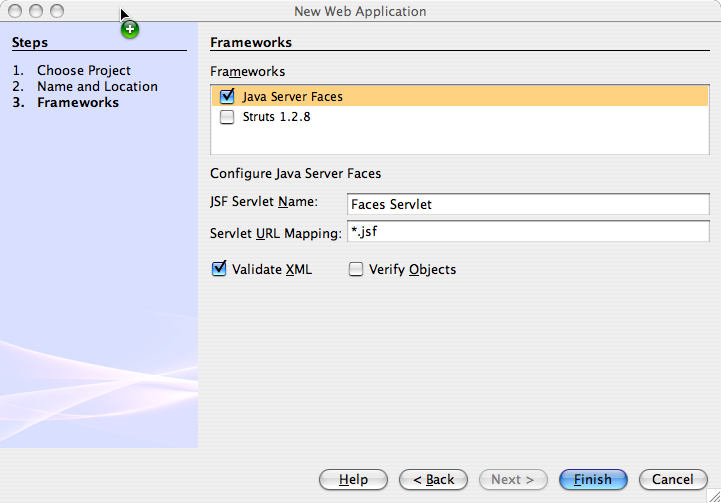This screenshot has height=503, width=721.
Task: Disable the Validate XML option
Action: (x=219, y=269)
